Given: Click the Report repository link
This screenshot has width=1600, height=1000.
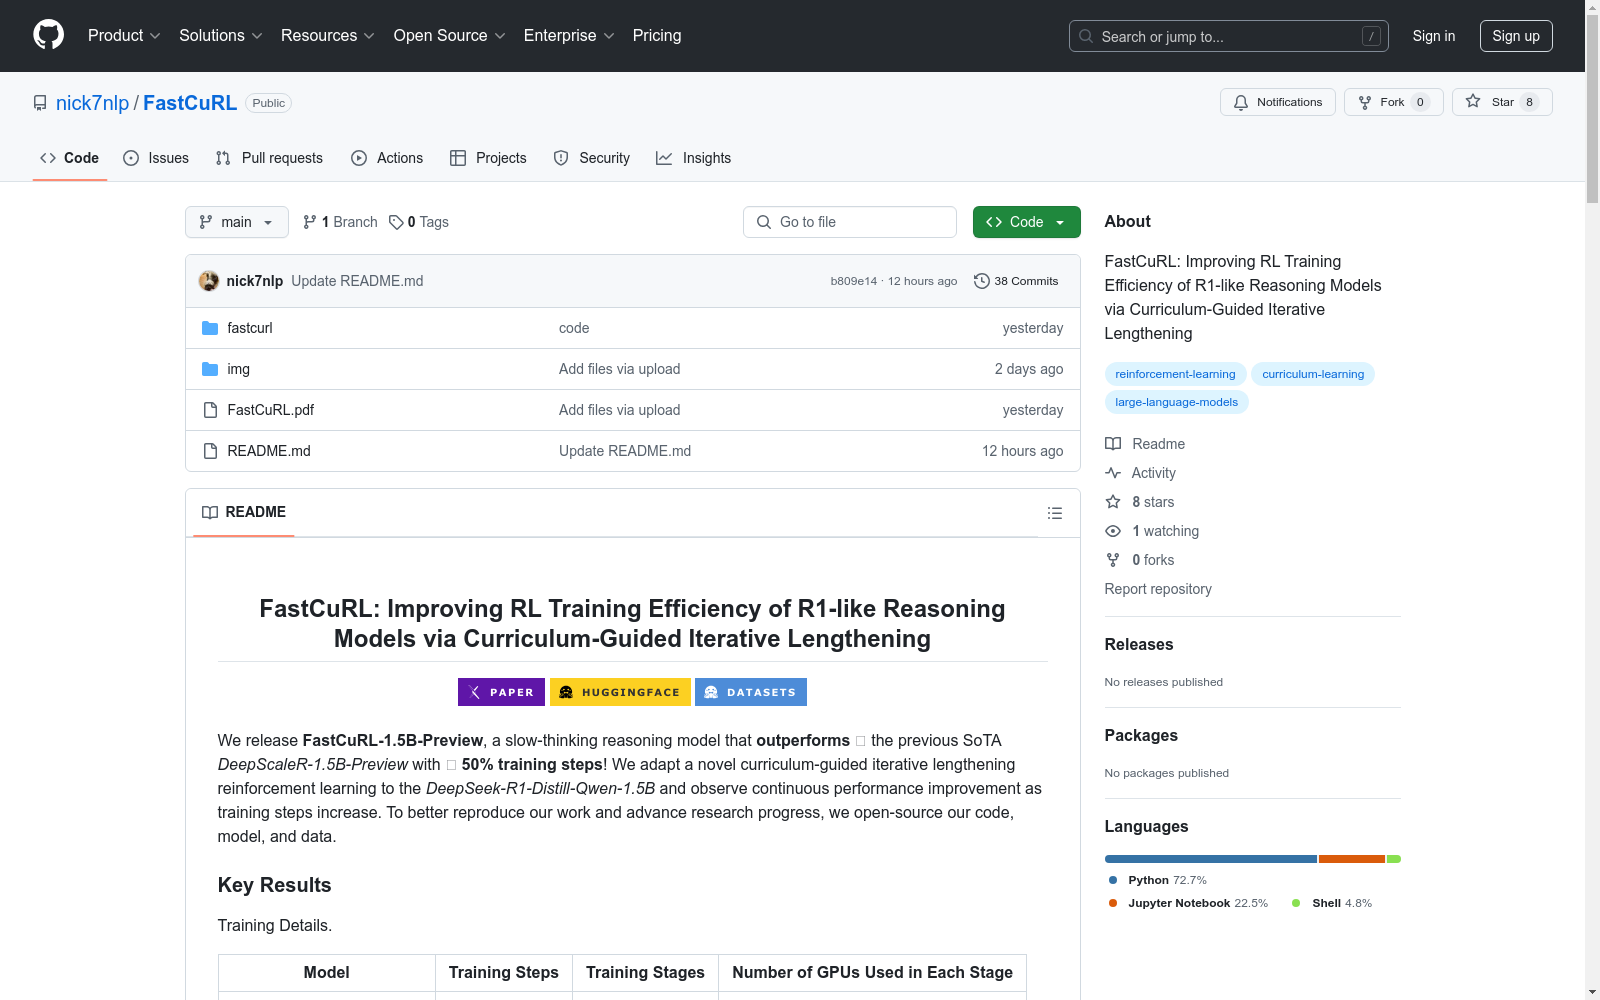Looking at the screenshot, I should click(1158, 589).
